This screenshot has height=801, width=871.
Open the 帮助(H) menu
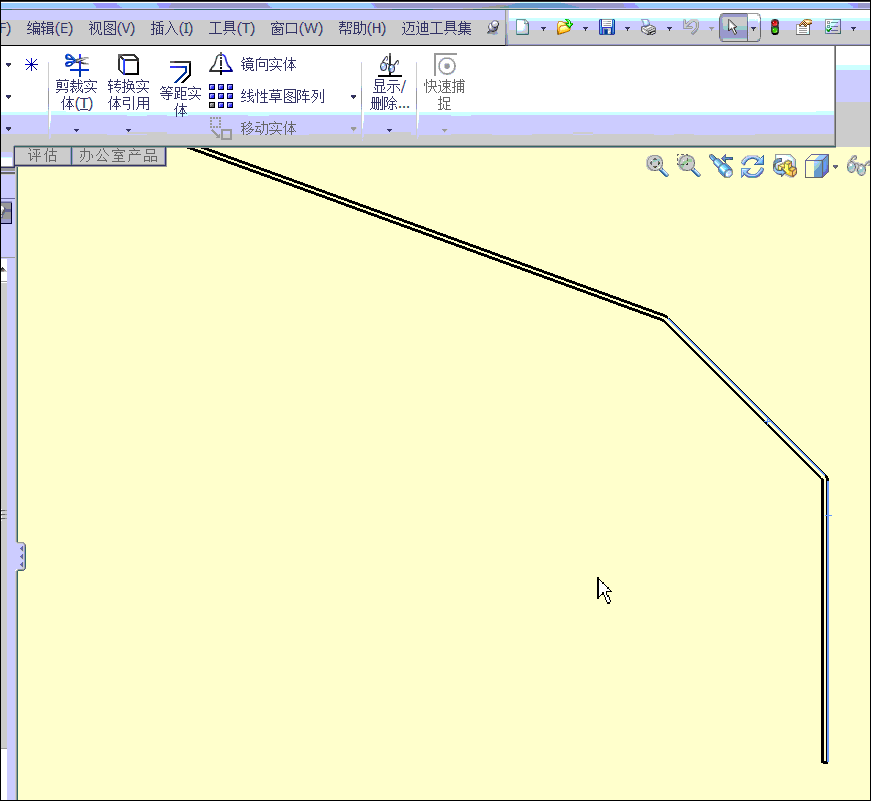[x=362, y=28]
